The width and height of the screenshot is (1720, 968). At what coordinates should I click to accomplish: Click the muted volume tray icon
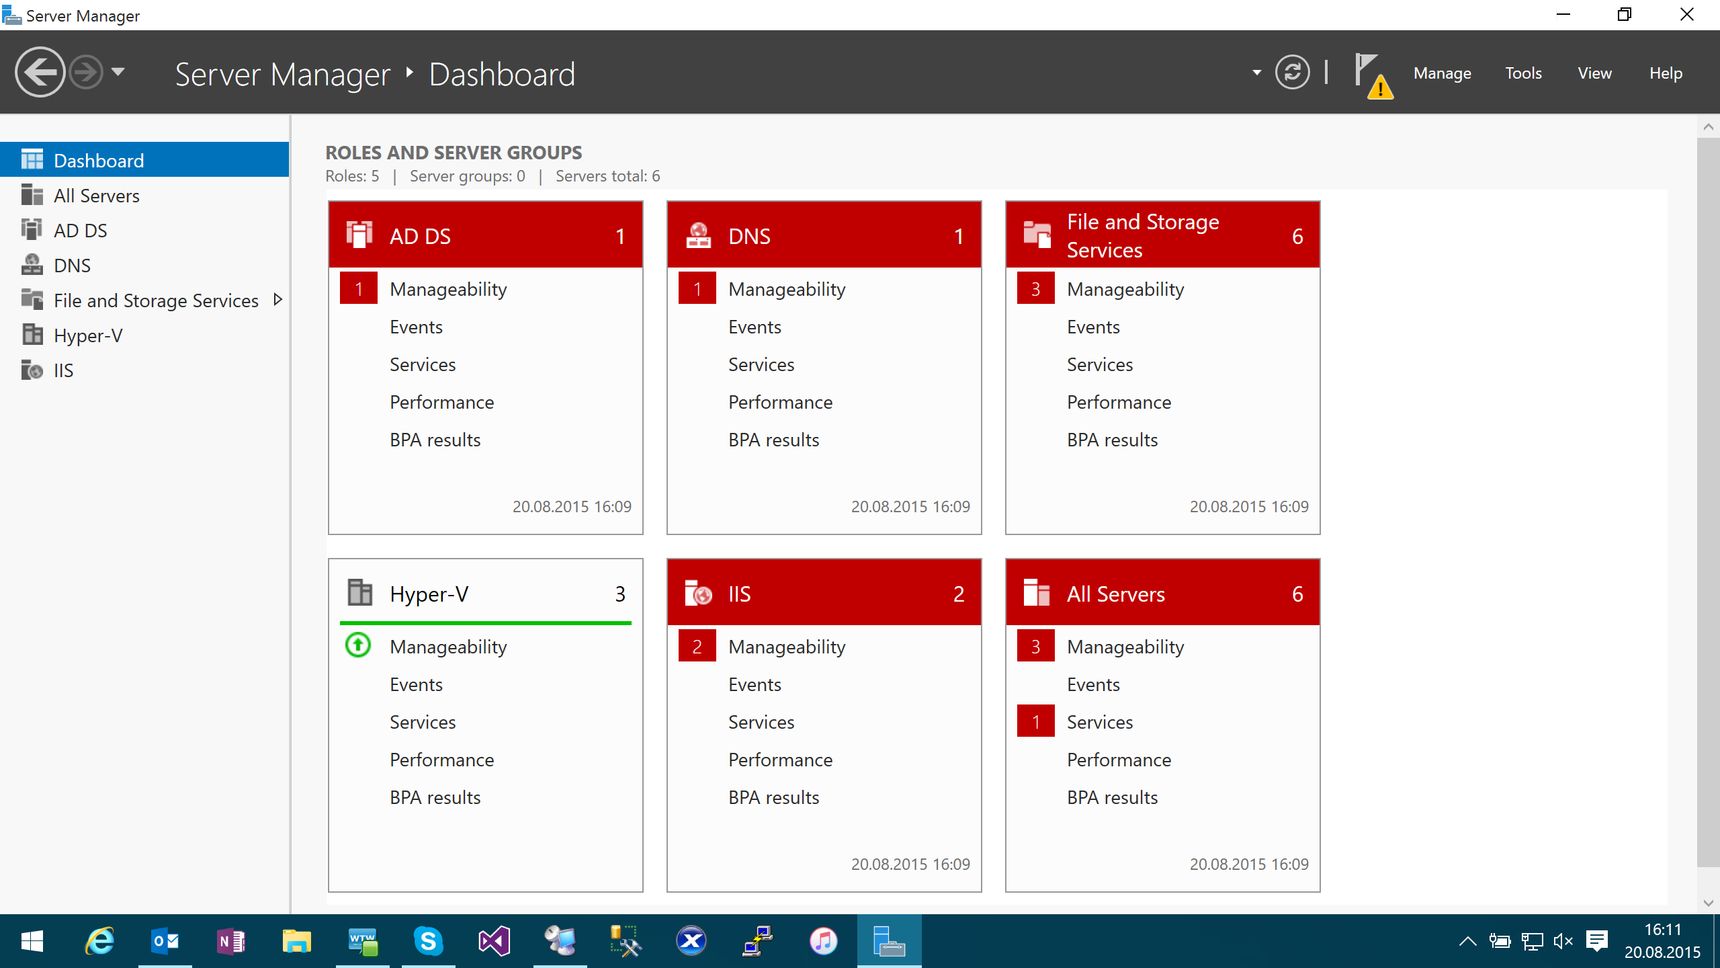(1563, 941)
